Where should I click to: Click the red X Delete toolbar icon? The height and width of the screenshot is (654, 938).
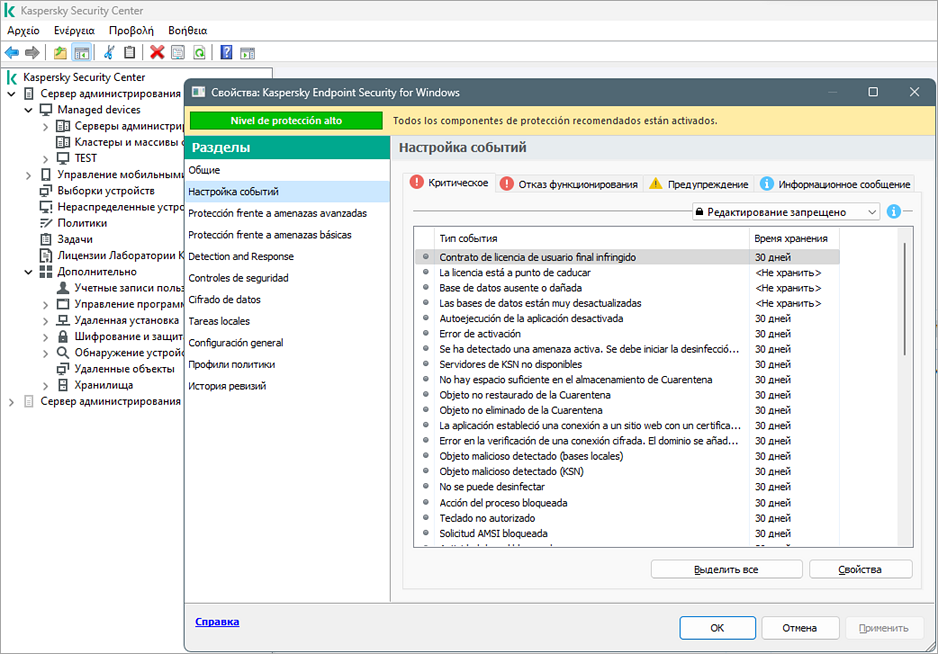point(157,53)
